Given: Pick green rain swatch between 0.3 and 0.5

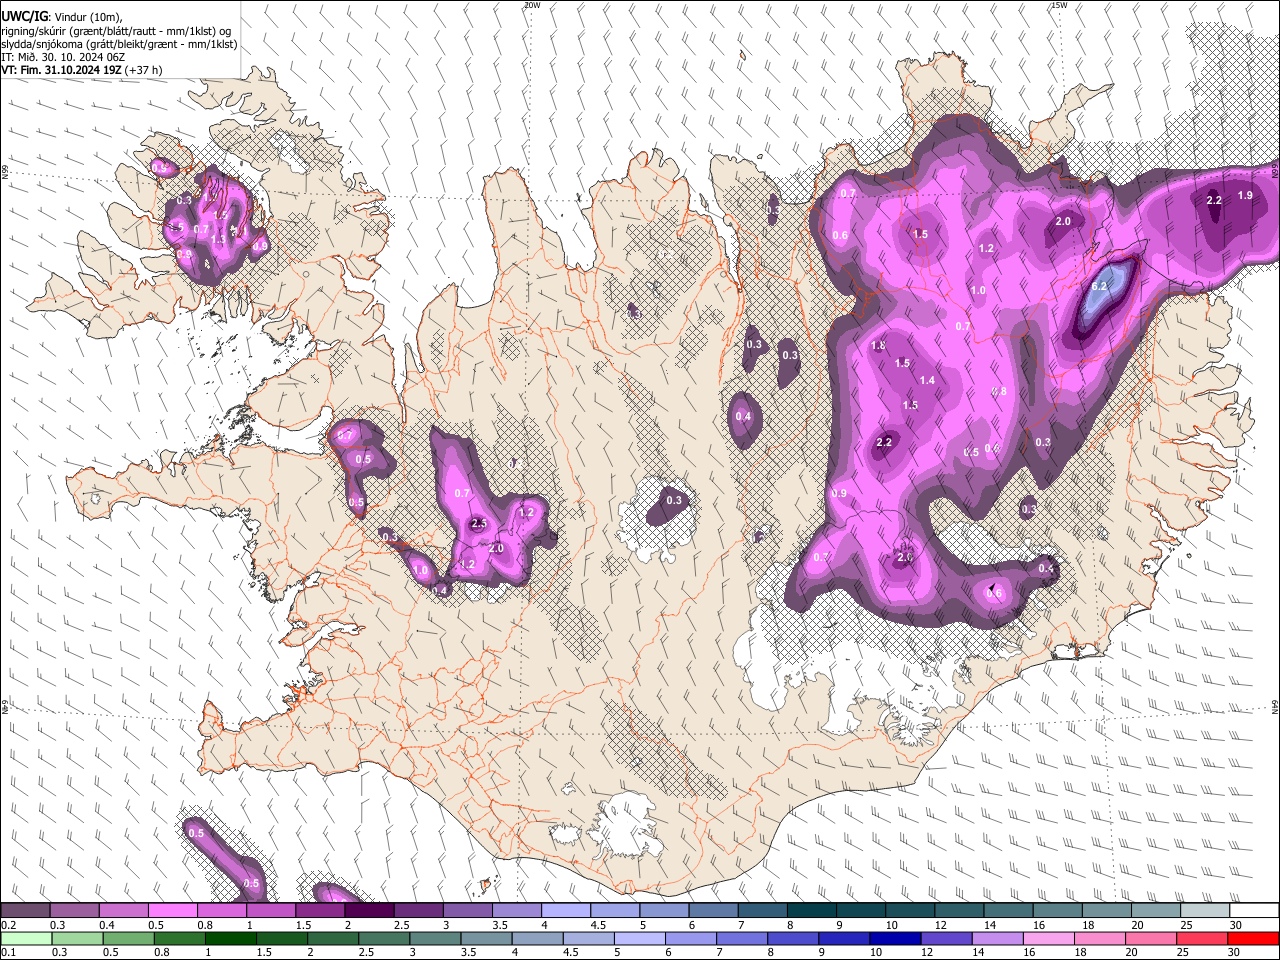Looking at the screenshot, I should (x=77, y=938).
